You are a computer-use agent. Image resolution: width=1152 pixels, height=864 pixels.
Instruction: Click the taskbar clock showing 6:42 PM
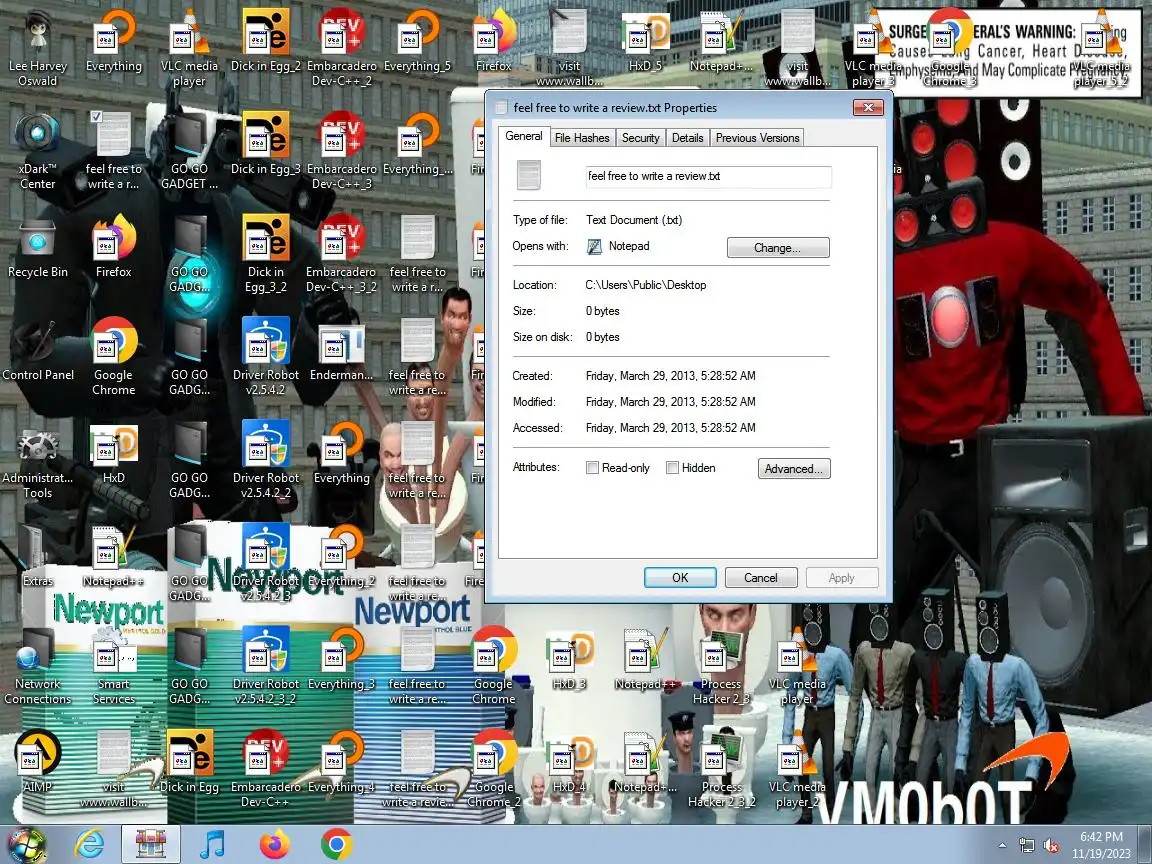1101,845
